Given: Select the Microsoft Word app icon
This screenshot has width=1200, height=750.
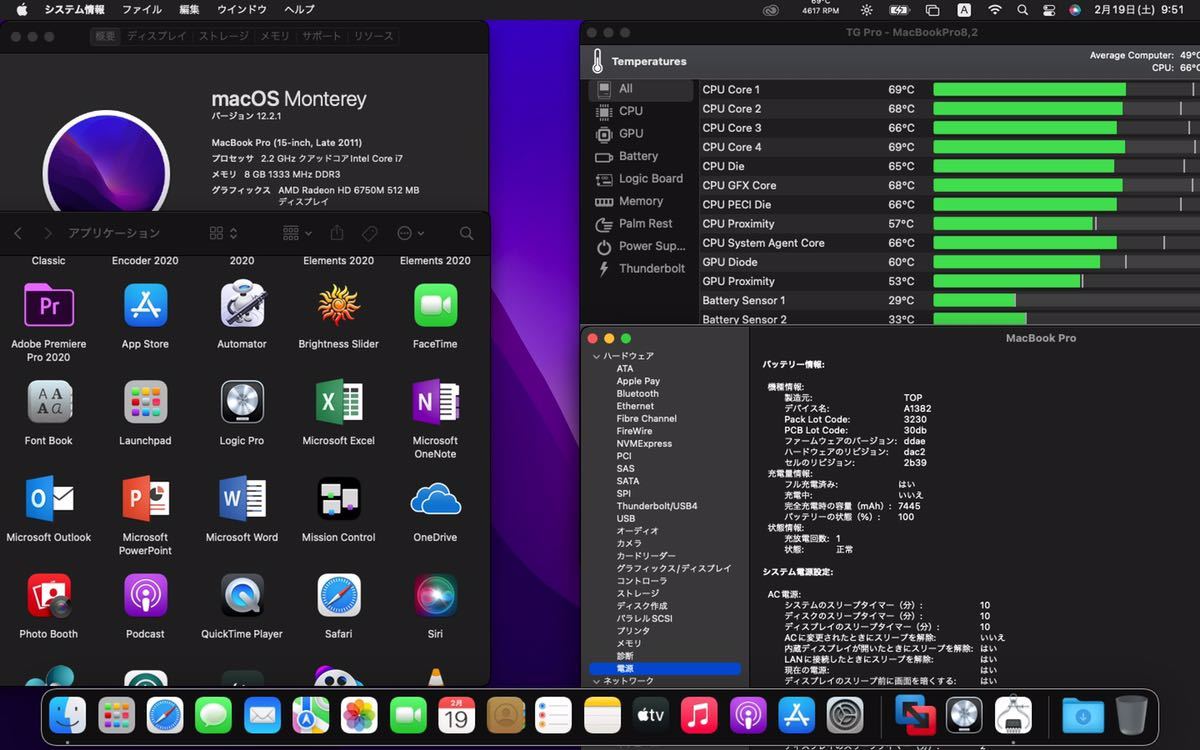Looking at the screenshot, I should (242, 498).
